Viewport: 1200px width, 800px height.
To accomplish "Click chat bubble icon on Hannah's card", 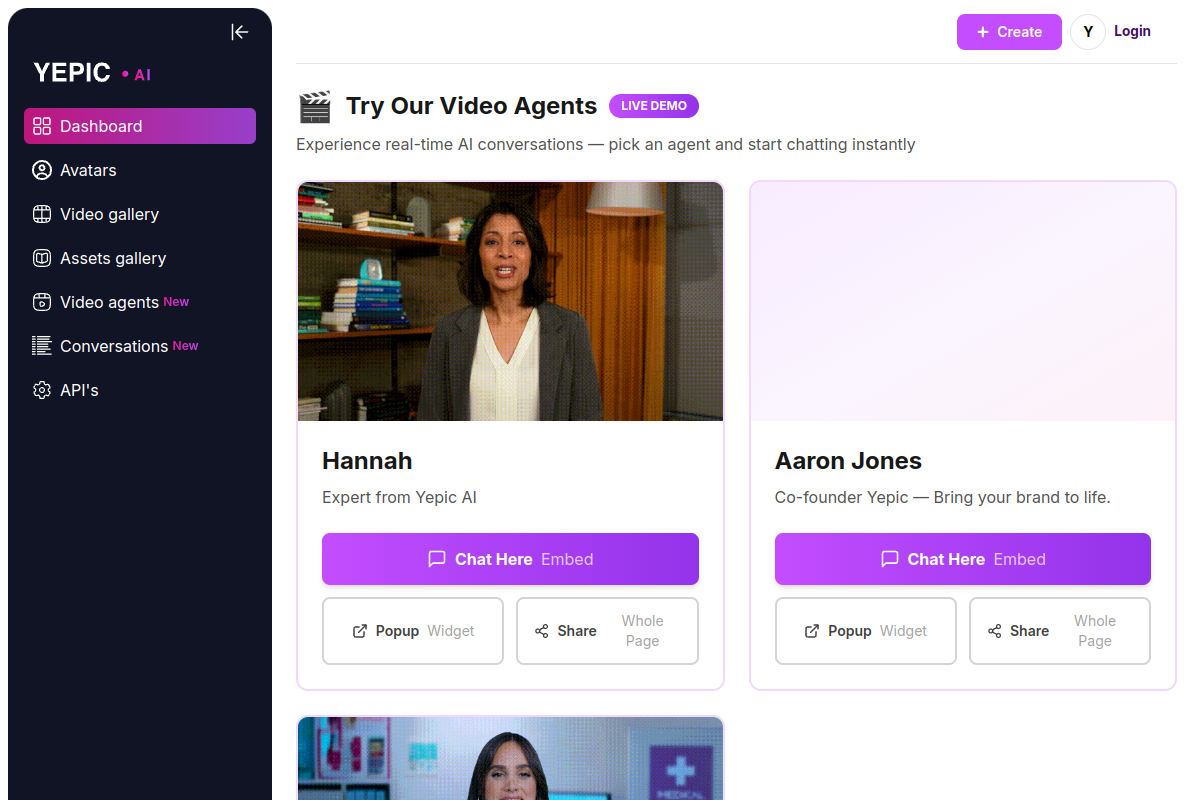I will pyautogui.click(x=437, y=559).
